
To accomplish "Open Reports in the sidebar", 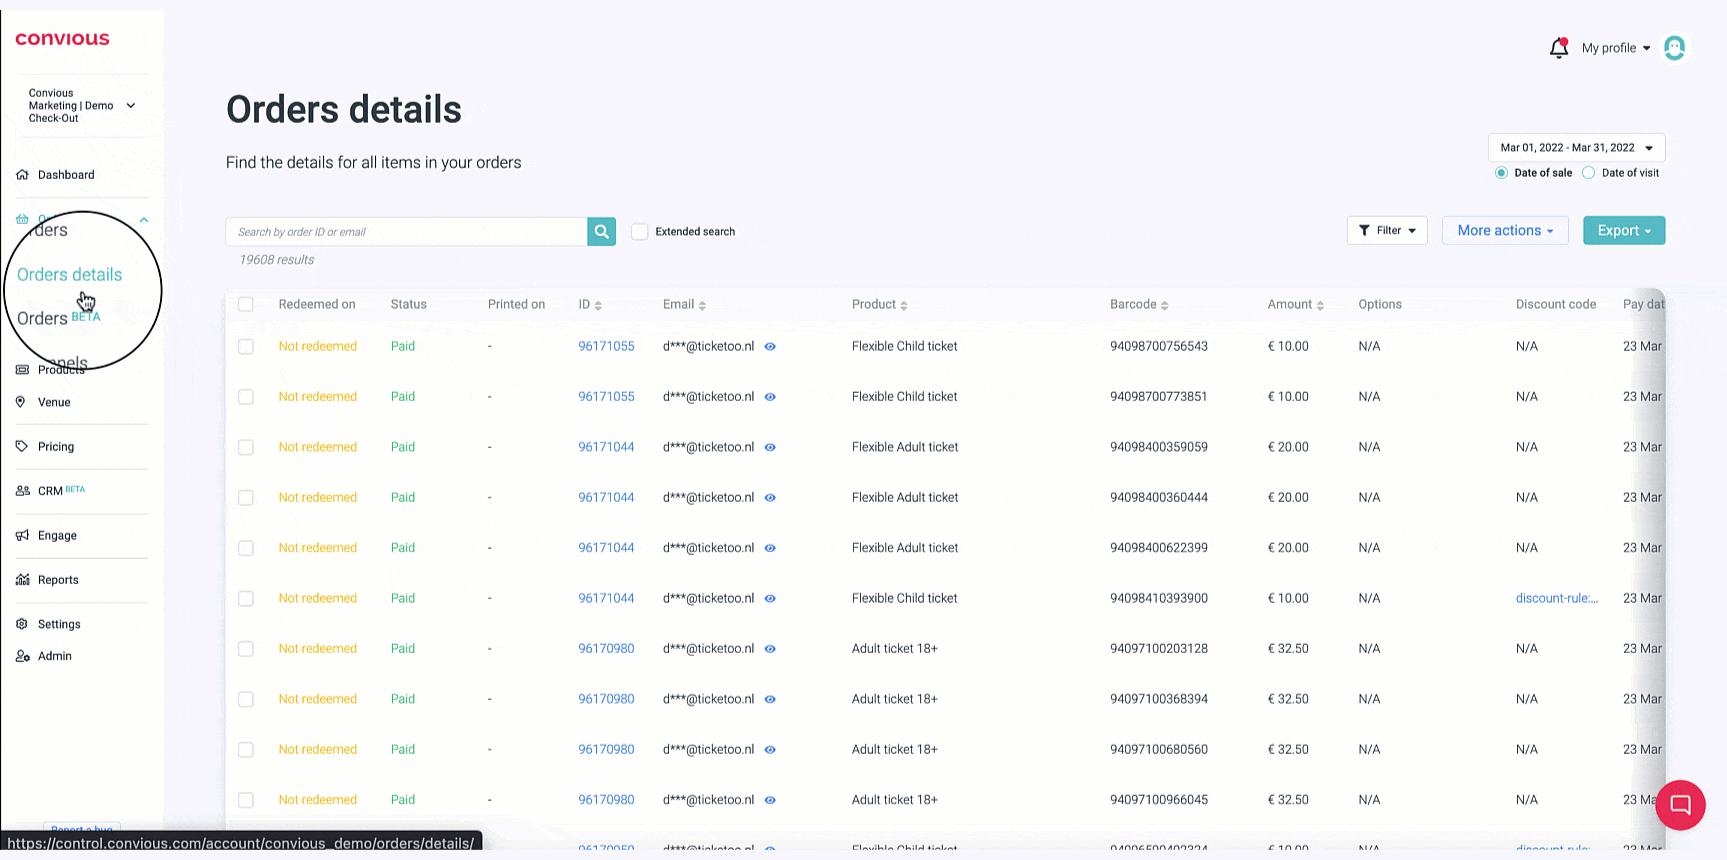I will (58, 580).
